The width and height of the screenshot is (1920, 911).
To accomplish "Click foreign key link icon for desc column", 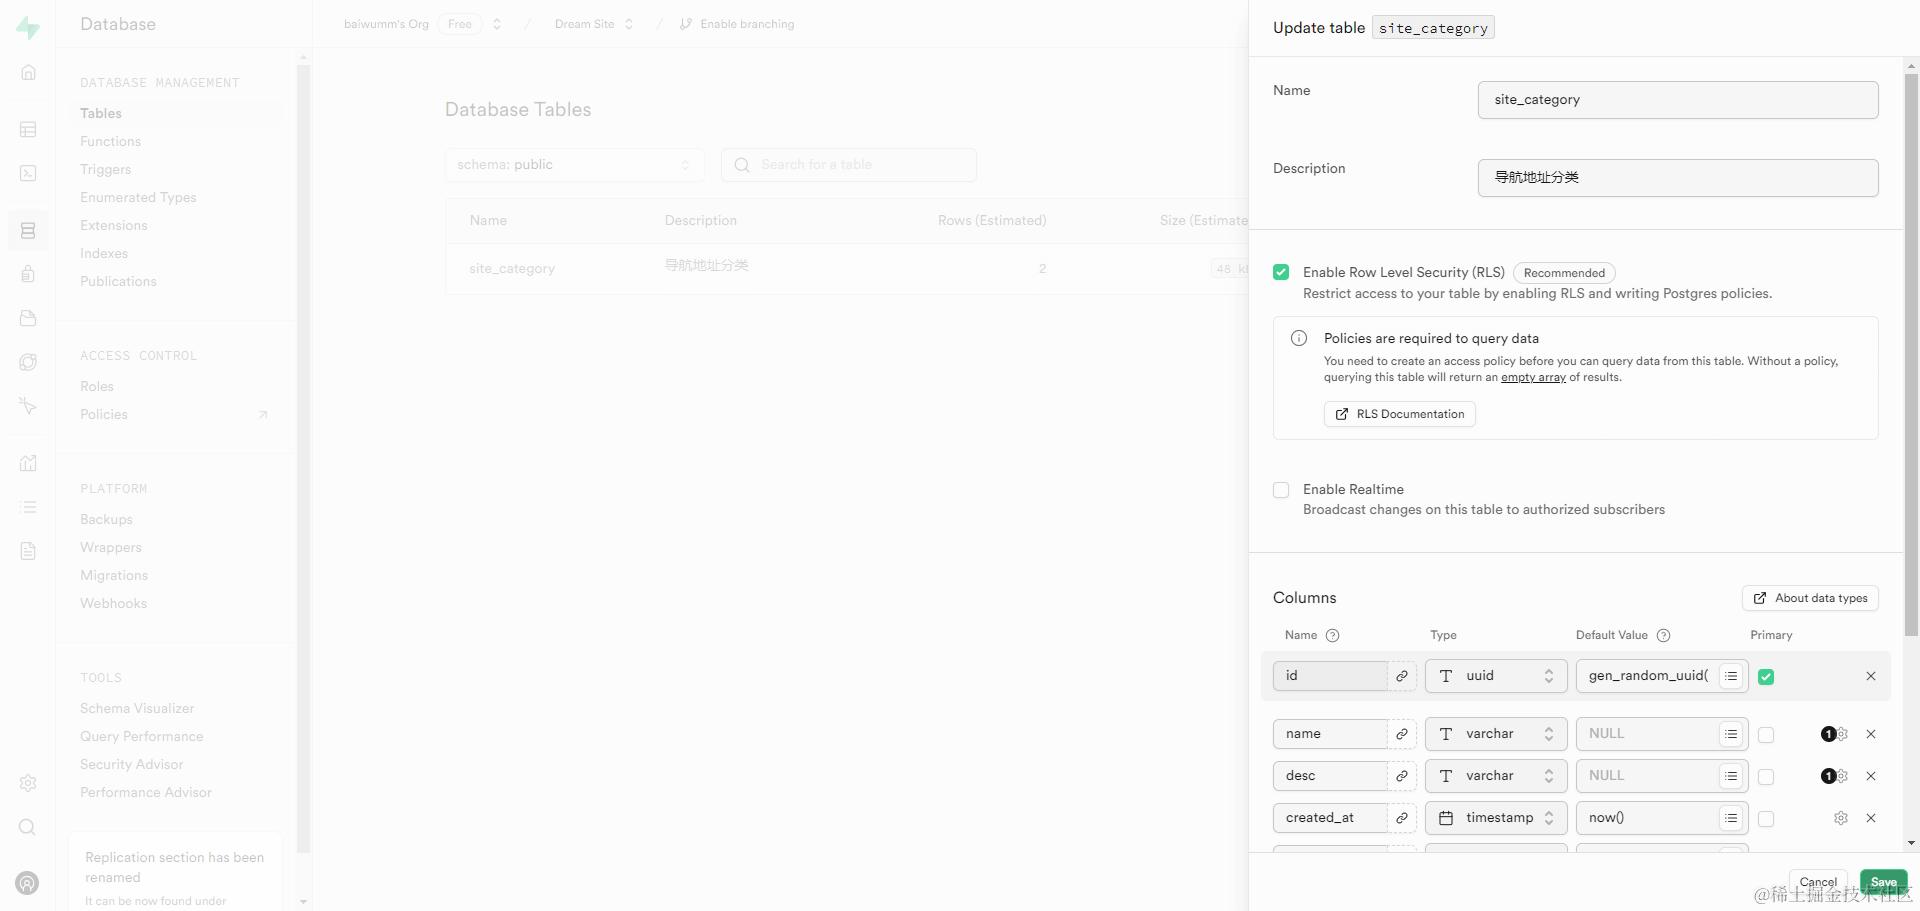I will pyautogui.click(x=1402, y=776).
